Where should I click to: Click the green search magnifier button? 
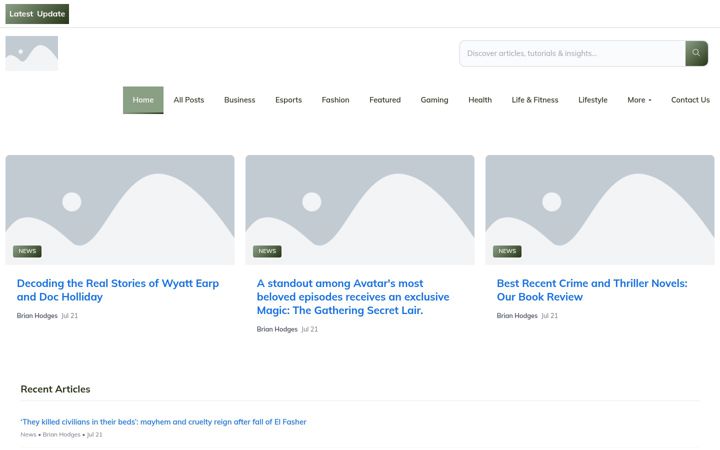(697, 53)
